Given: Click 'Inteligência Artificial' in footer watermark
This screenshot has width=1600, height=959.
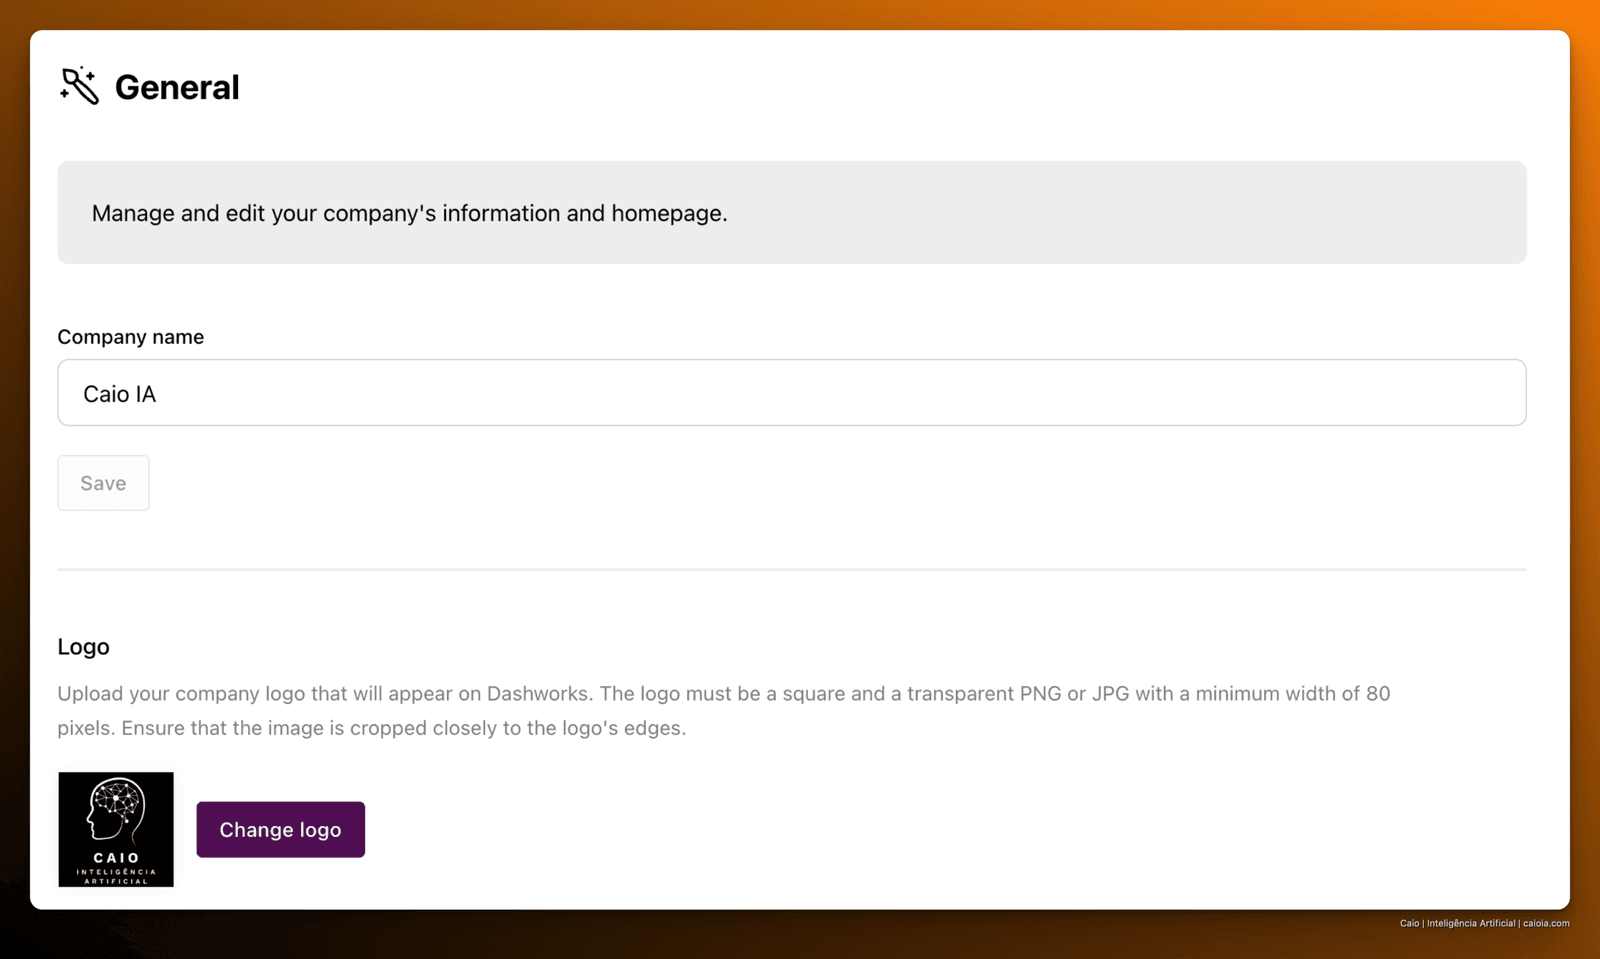Looking at the screenshot, I should [x=1471, y=923].
